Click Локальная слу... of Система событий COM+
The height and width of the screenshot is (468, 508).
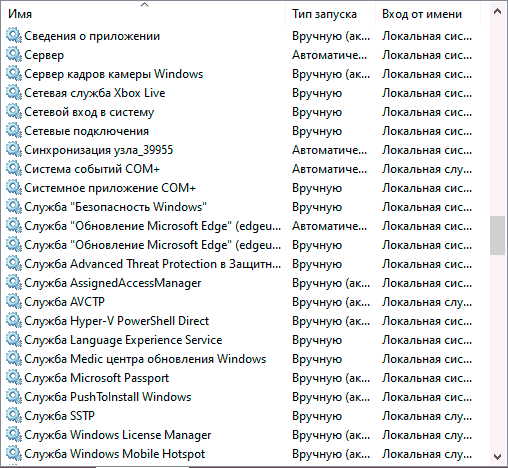(427, 169)
